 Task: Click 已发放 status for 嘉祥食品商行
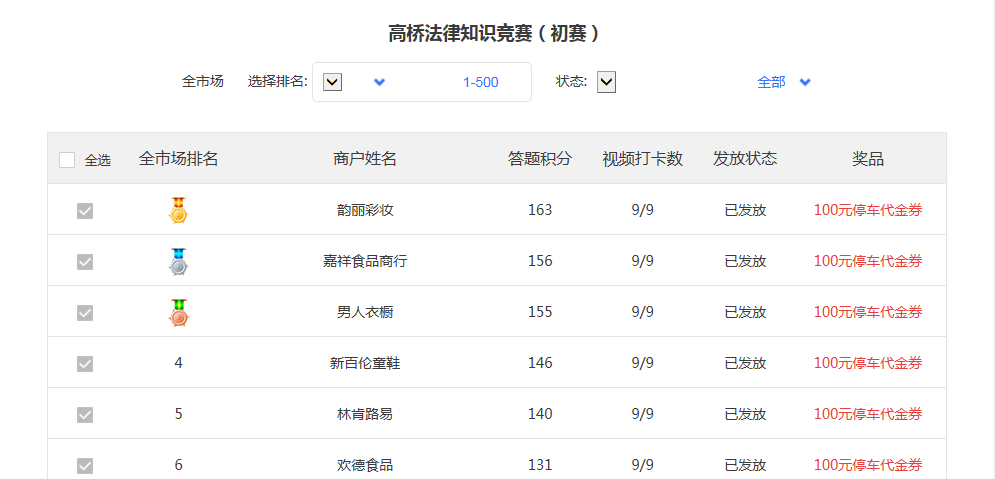tap(745, 261)
